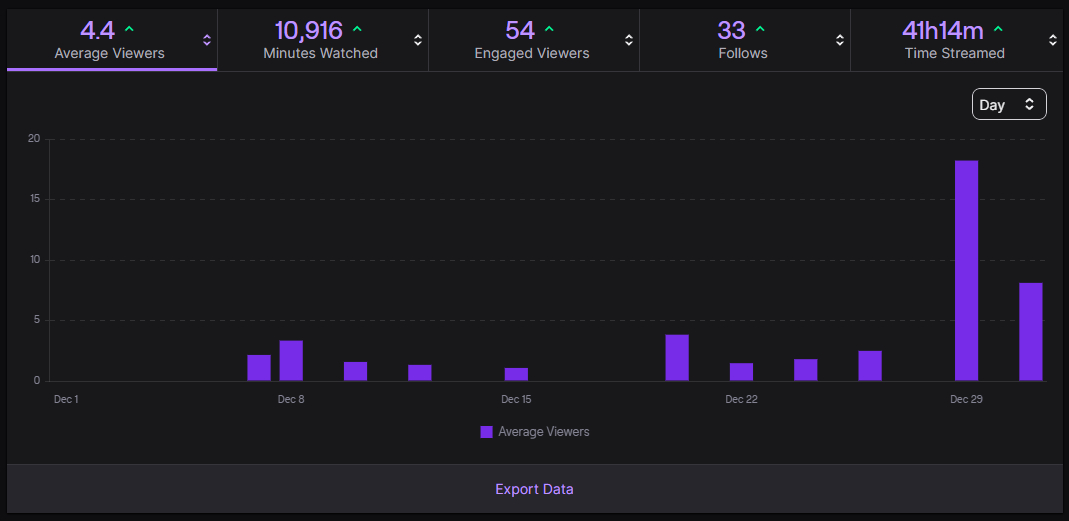Click the purple Average Viewers legend swatch
1069x521 pixels.
click(x=486, y=432)
